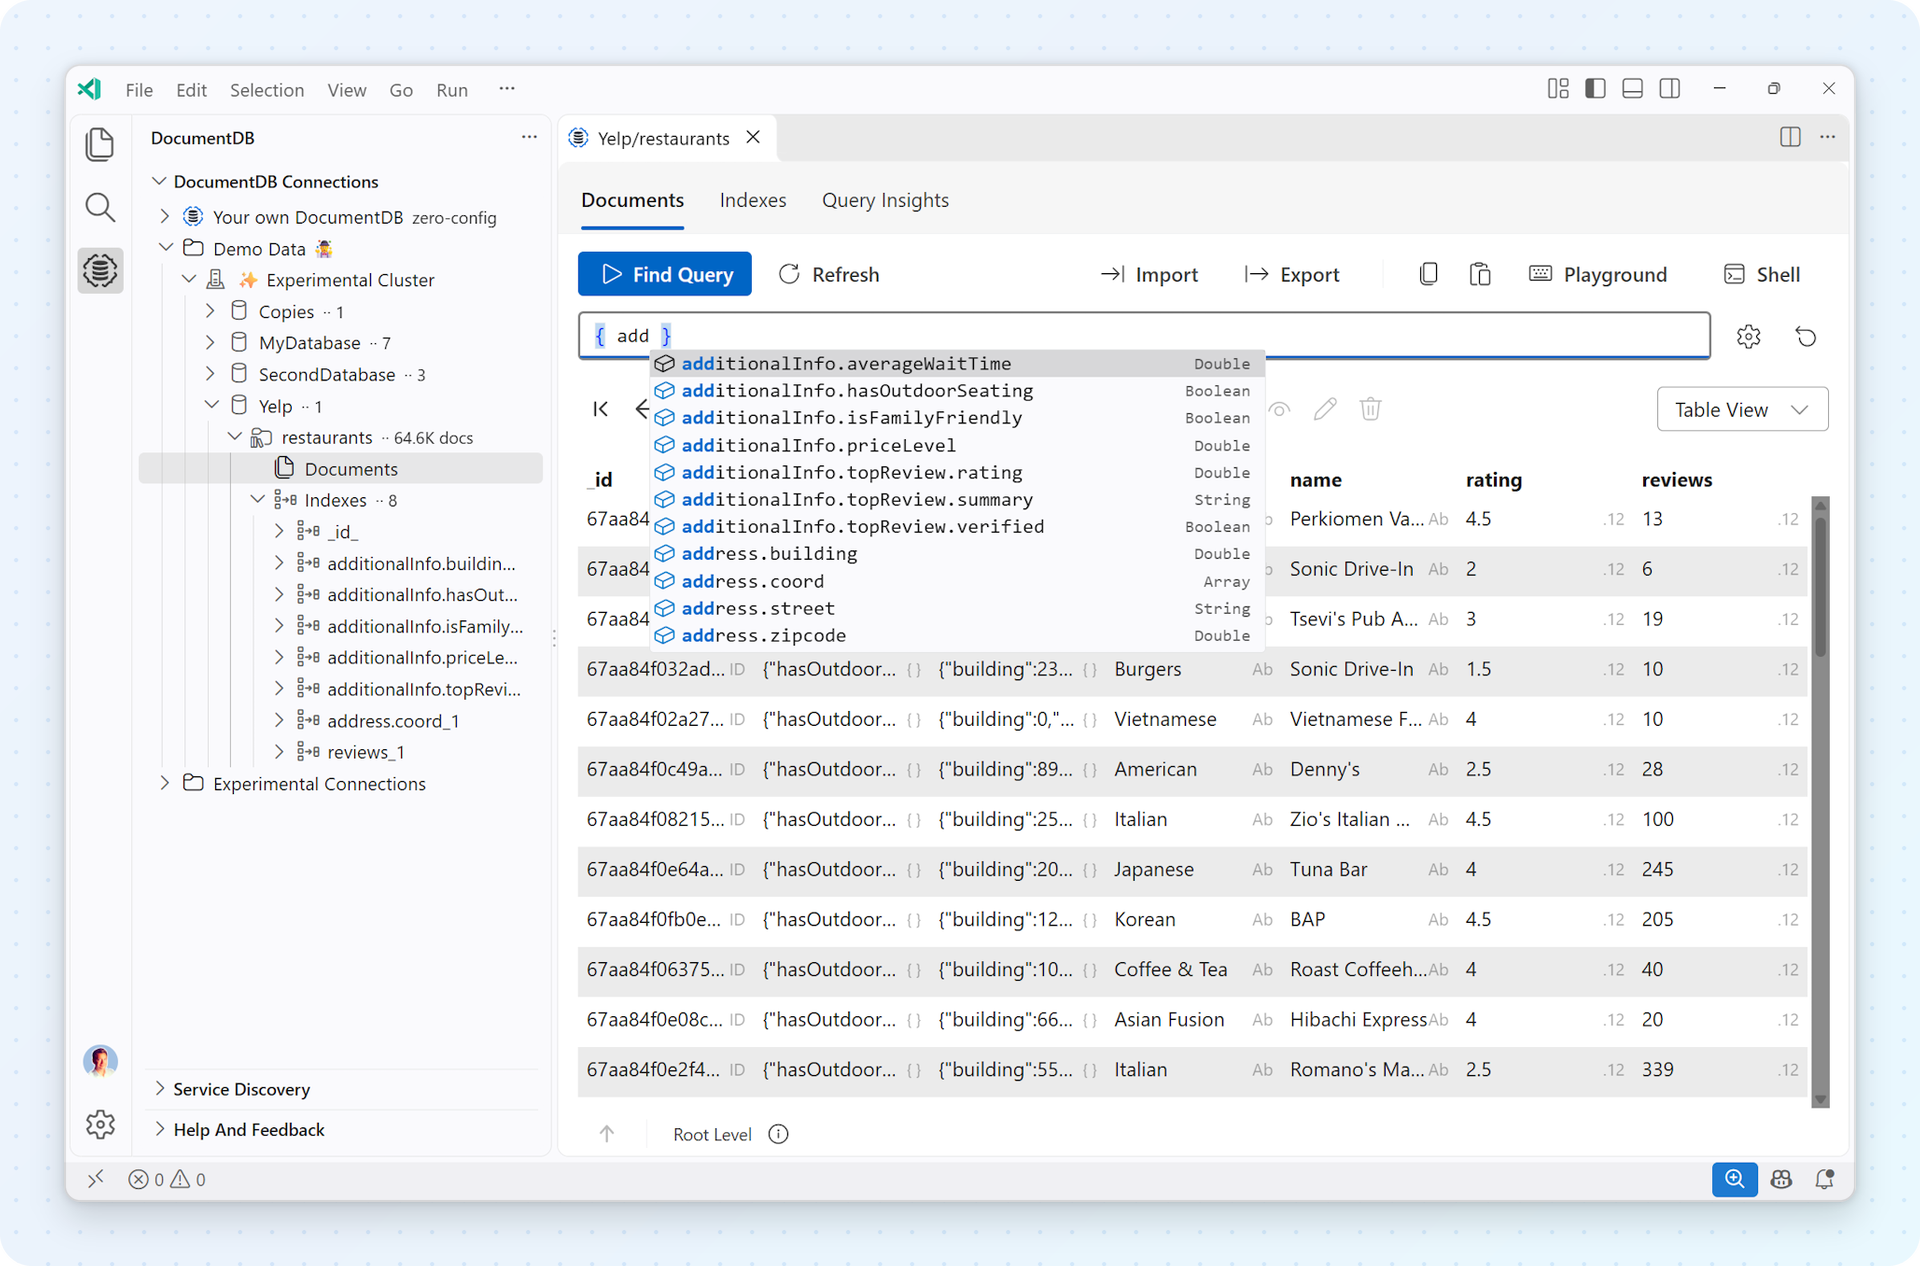1920x1266 pixels.
Task: Click the copy documents icon
Action: pos(1429,274)
